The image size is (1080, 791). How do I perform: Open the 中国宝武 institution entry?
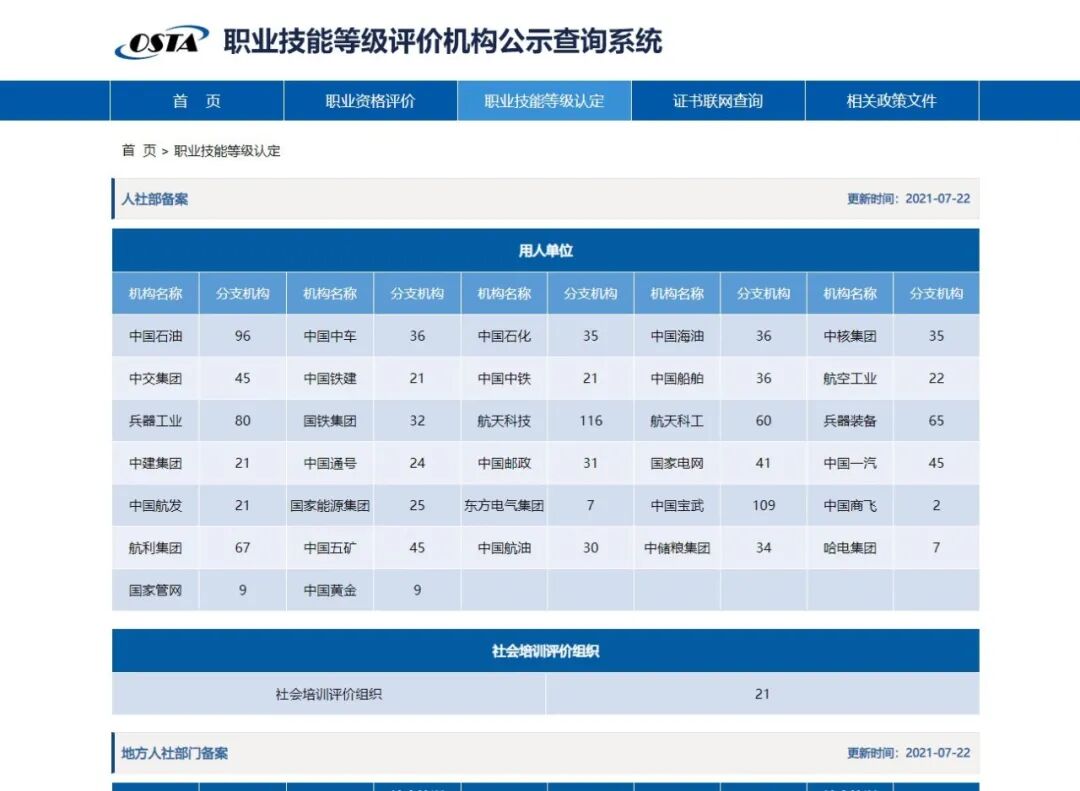tap(677, 506)
